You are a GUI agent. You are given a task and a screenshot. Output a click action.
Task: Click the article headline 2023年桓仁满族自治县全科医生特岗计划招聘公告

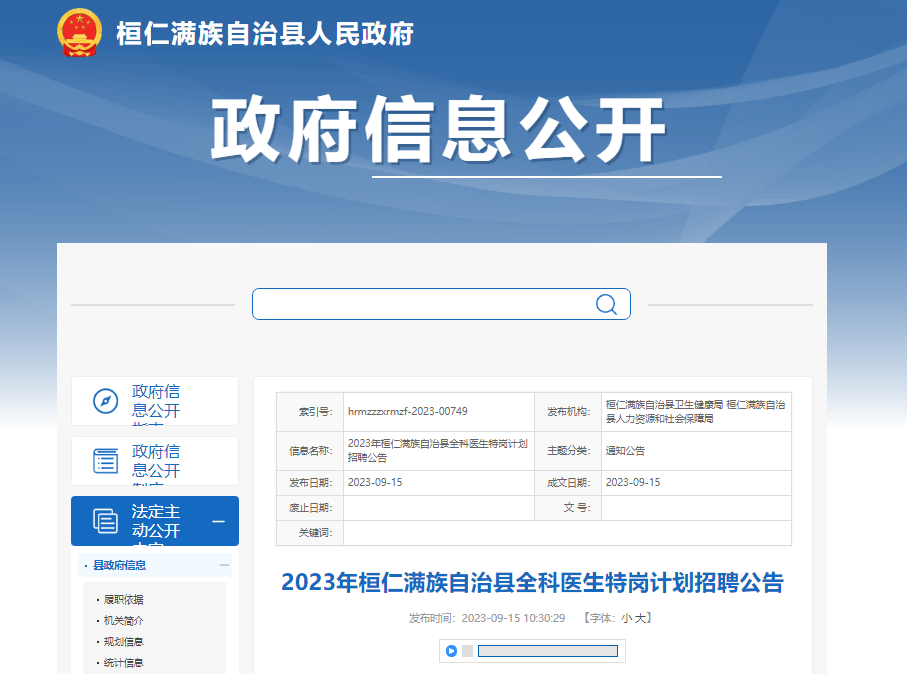(x=532, y=583)
